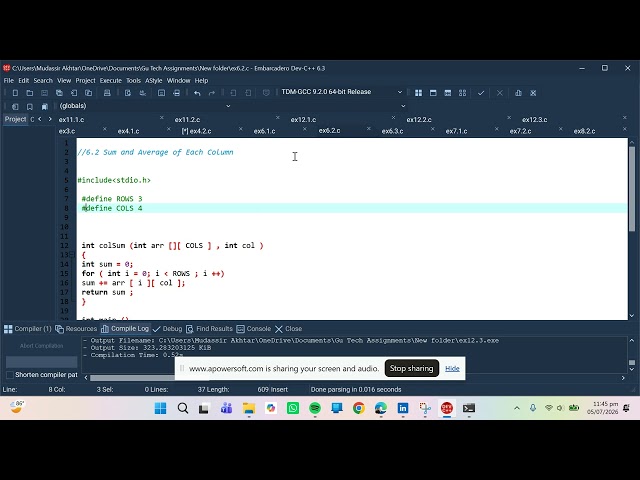Viewport: 640px width, 480px height.
Task: Click the Stop sharing button
Action: [411, 368]
